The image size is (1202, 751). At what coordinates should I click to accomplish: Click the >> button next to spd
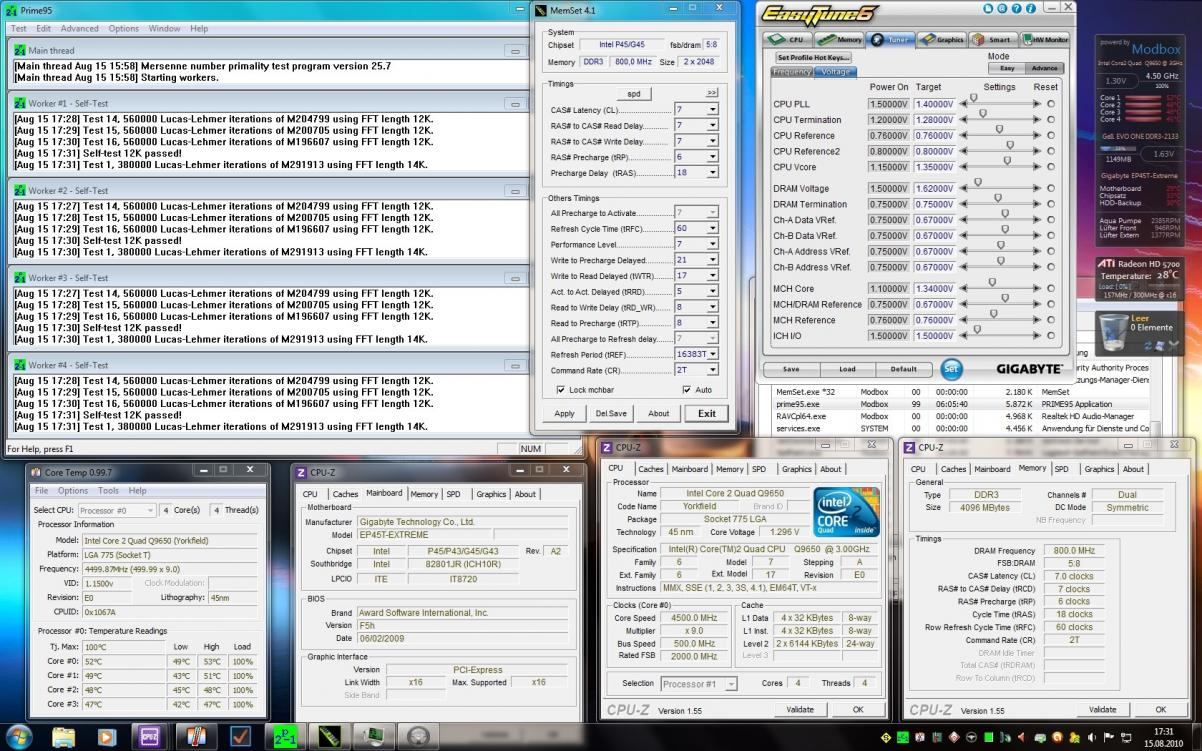pos(711,93)
